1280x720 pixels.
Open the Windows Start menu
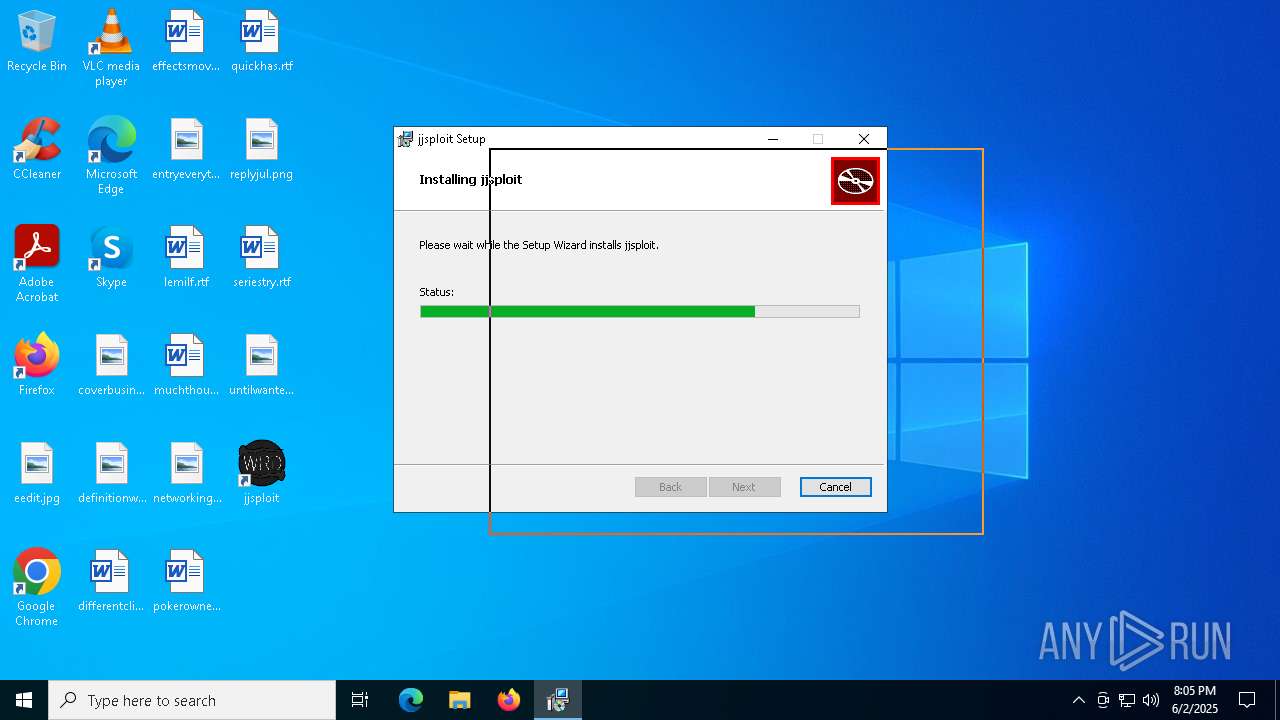click(x=24, y=700)
